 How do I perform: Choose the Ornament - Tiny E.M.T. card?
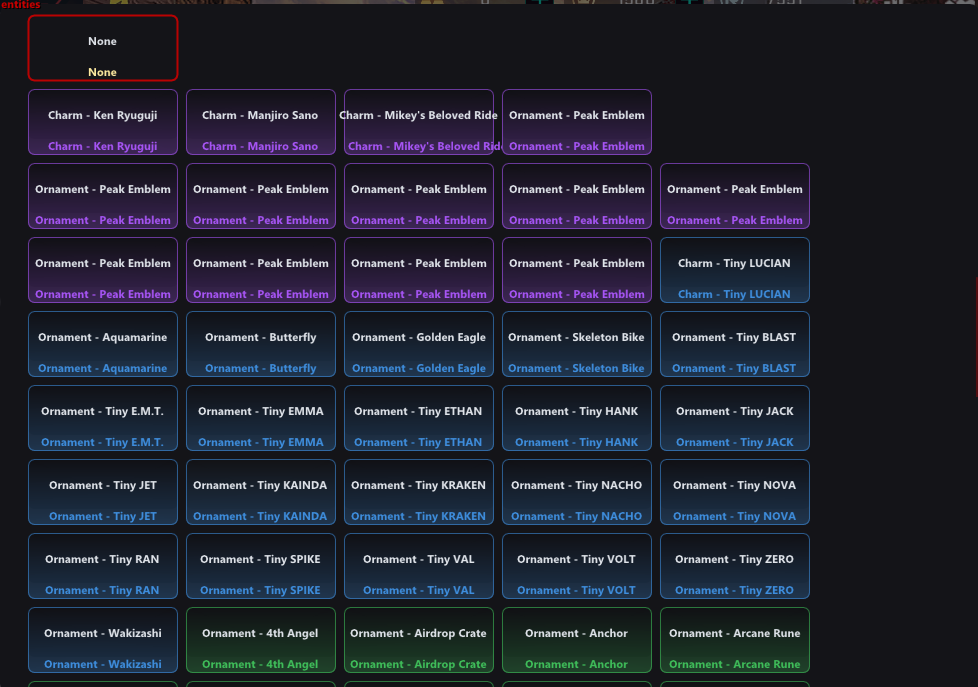coord(103,418)
